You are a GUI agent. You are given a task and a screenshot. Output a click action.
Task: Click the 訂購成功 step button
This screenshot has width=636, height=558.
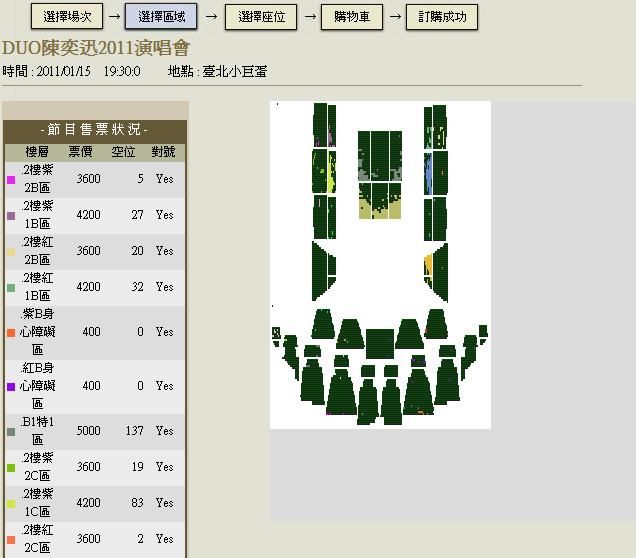442,17
